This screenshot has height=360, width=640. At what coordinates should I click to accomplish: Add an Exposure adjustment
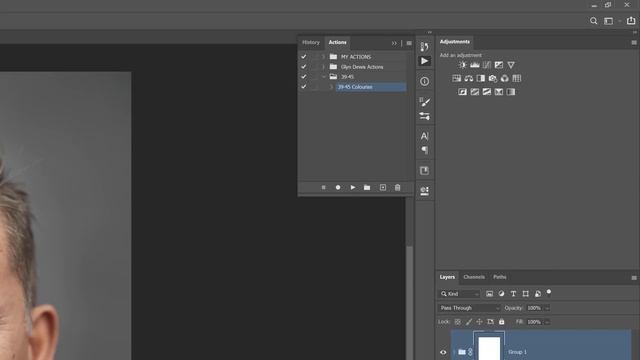pos(499,65)
